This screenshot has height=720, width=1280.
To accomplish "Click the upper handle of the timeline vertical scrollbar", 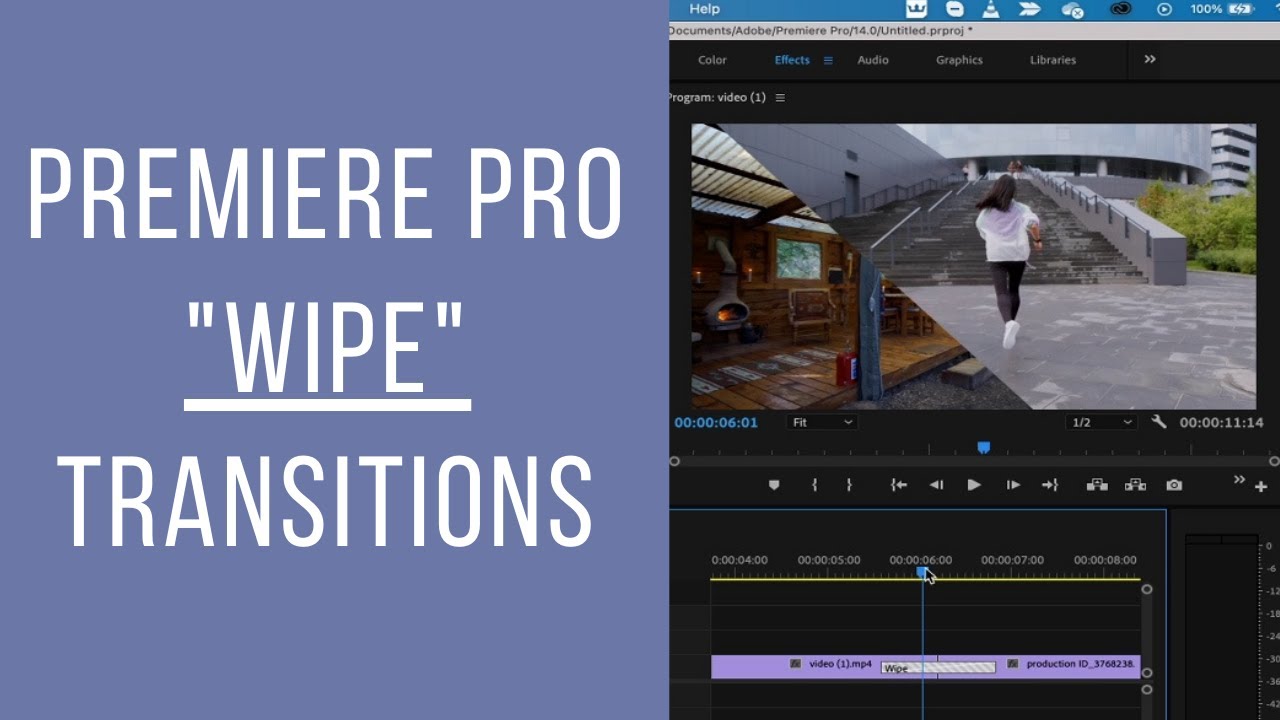I will [1147, 589].
